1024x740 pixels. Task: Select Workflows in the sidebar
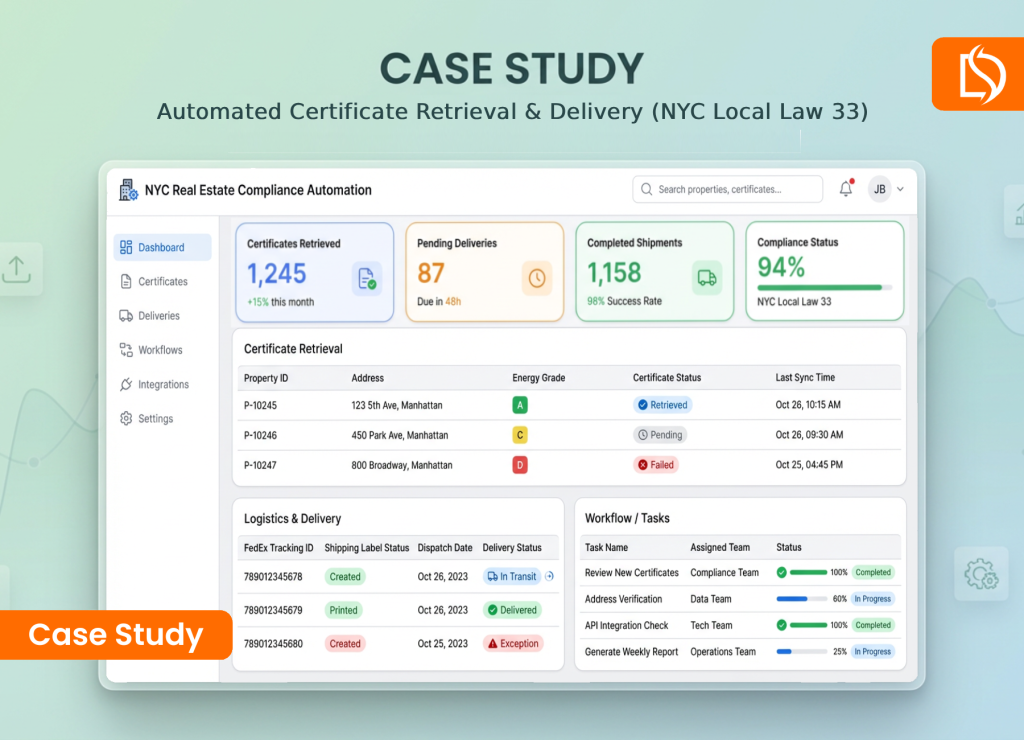(x=160, y=350)
